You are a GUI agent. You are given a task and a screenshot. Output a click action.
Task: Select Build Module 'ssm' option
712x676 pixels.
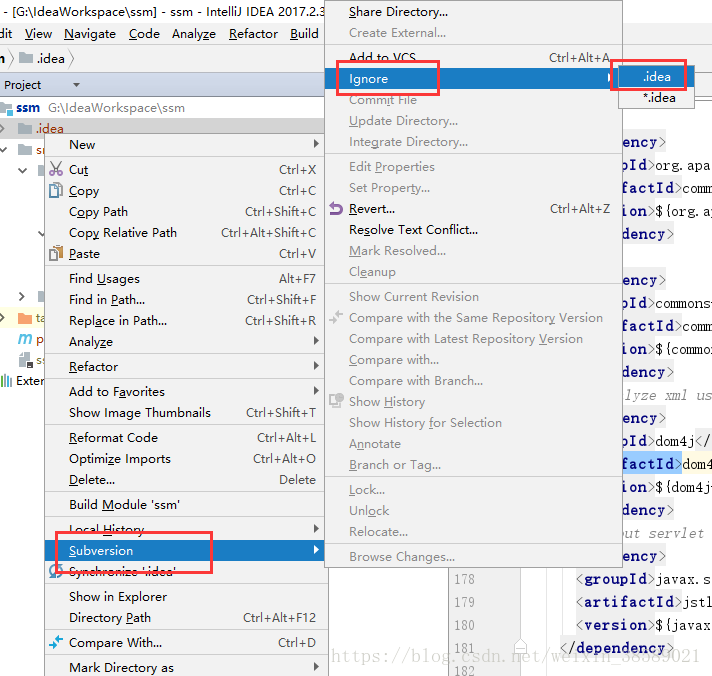[184, 504]
